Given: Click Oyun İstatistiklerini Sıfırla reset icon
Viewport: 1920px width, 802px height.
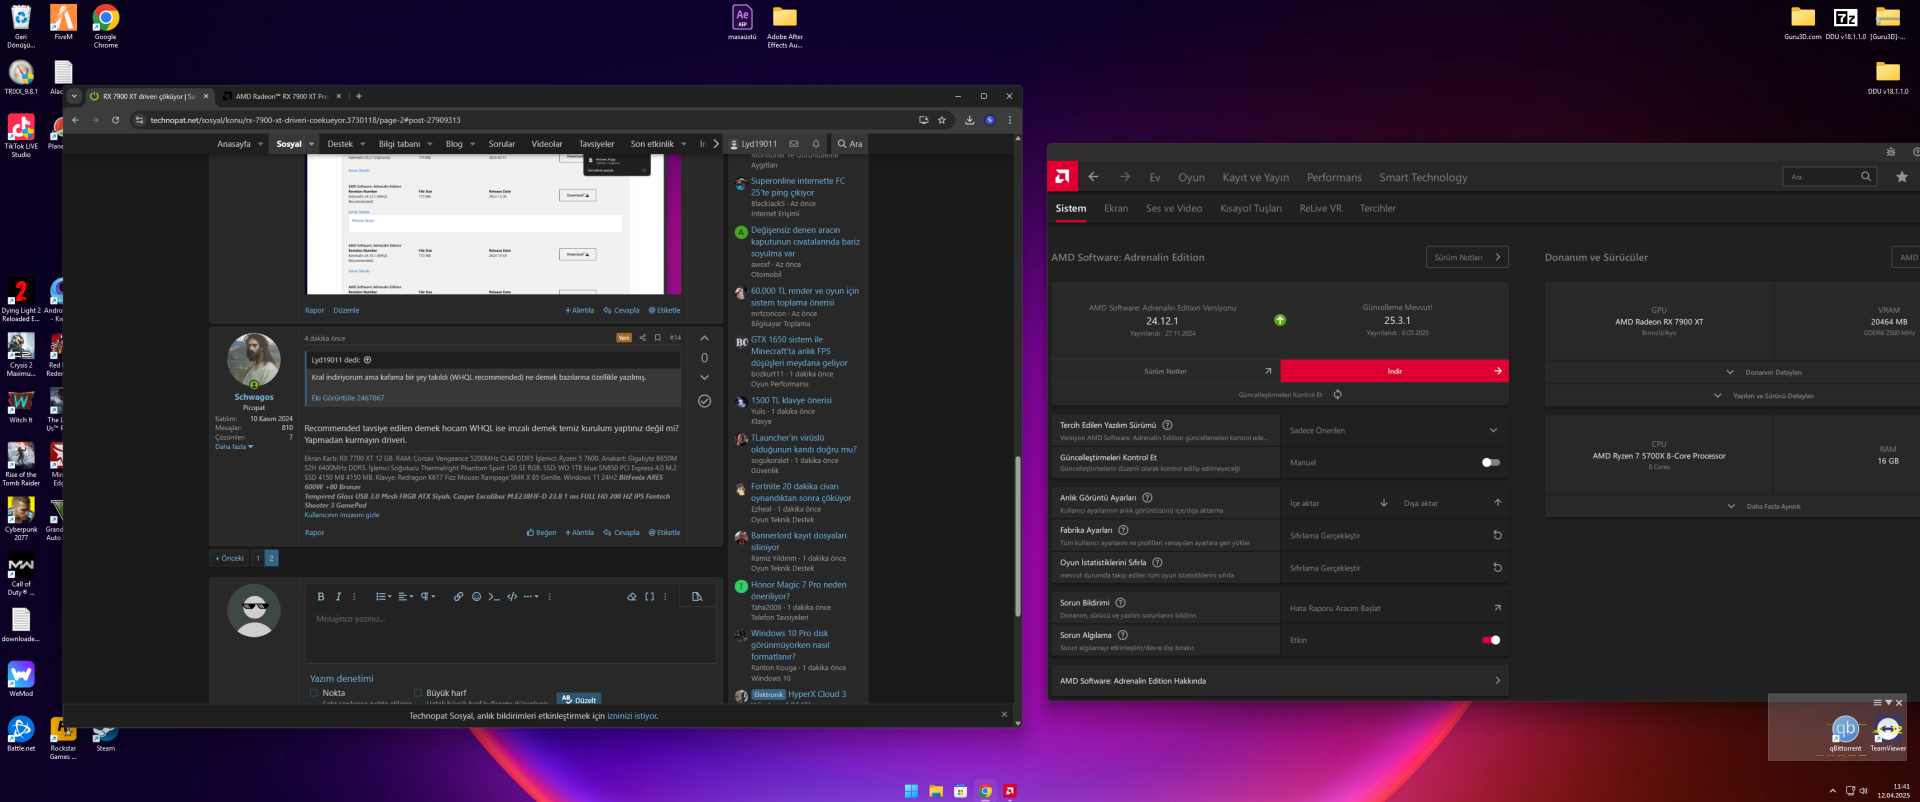Looking at the screenshot, I should pyautogui.click(x=1497, y=568).
